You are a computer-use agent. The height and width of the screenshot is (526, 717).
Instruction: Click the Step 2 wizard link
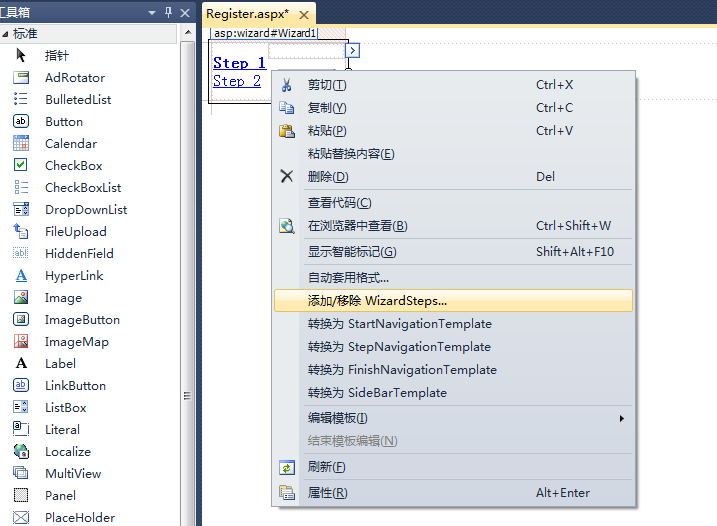[x=237, y=81]
